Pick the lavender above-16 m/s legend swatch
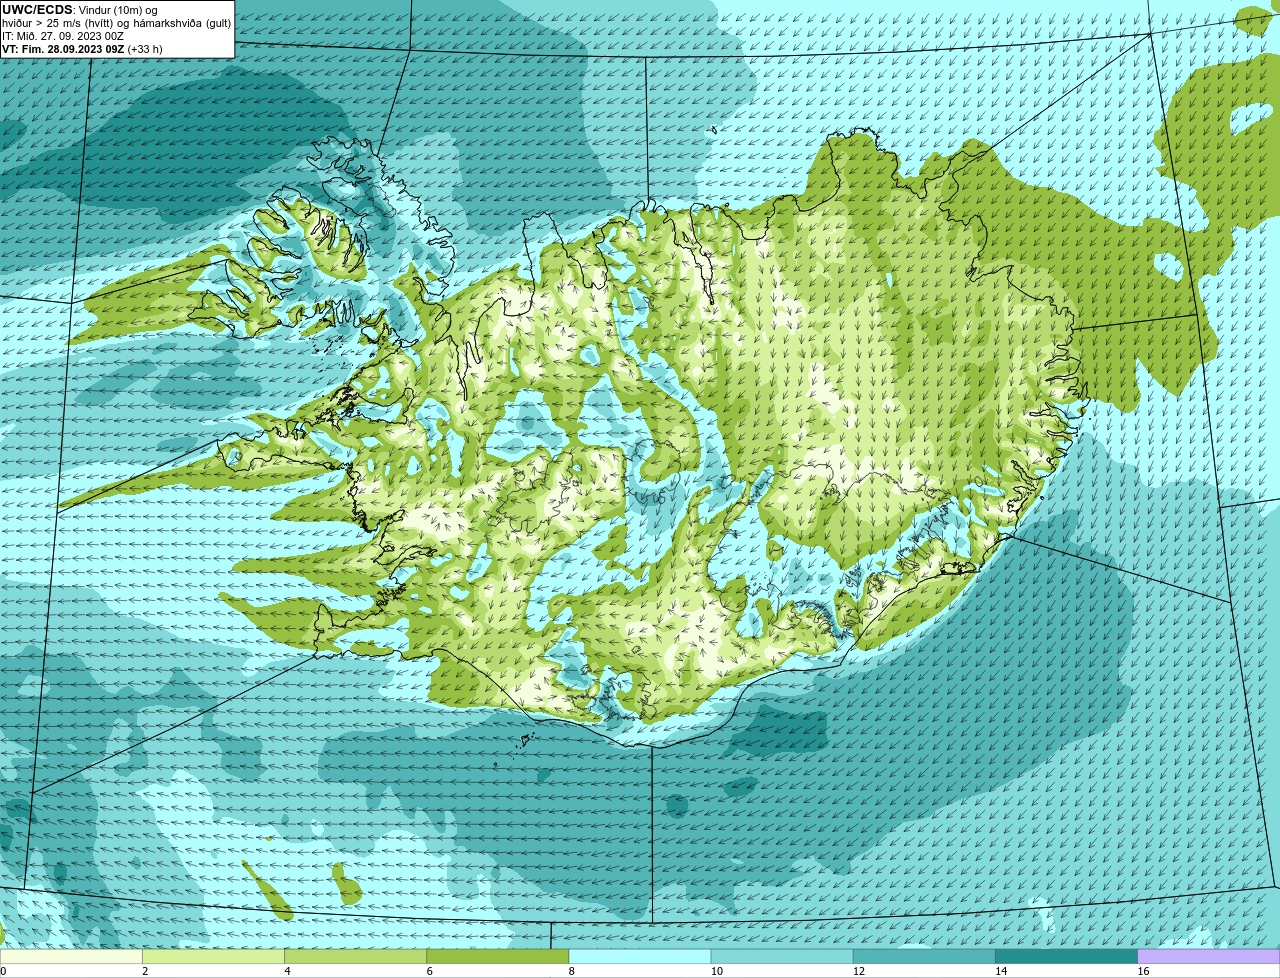This screenshot has height=978, width=1280. coord(1209,957)
